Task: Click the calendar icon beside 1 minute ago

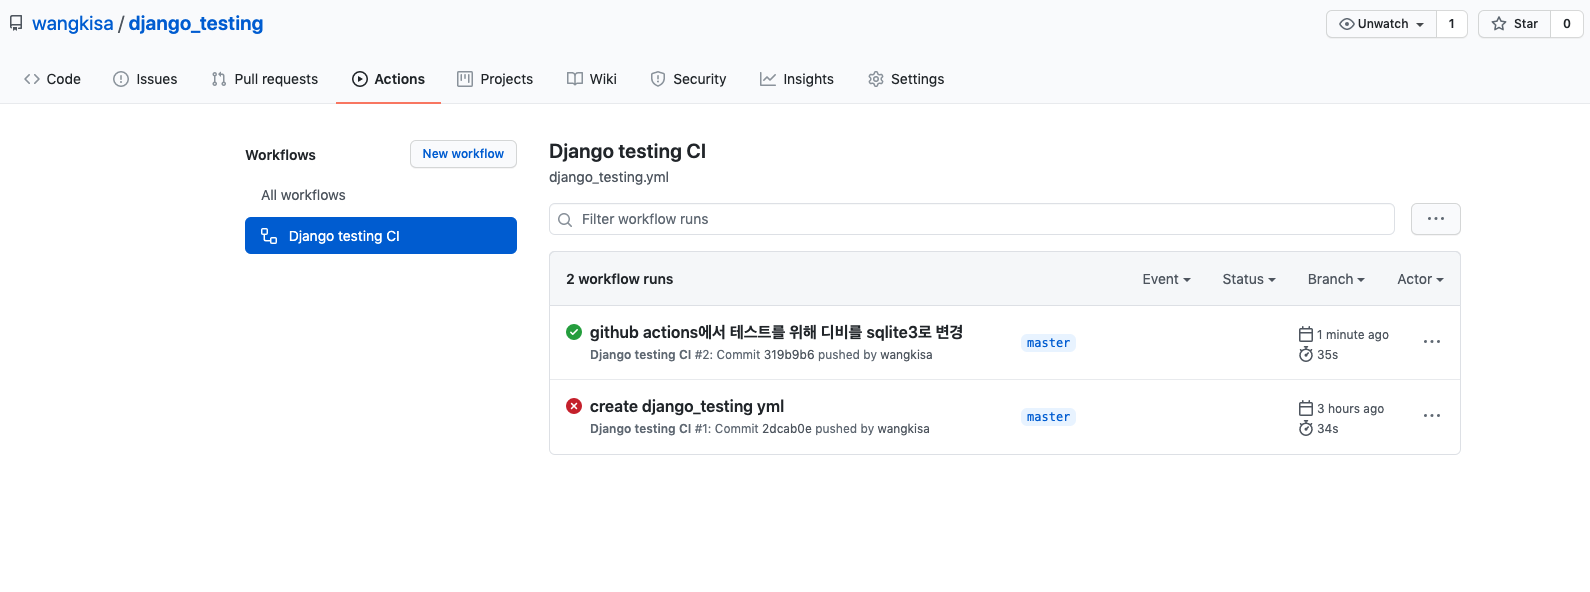Action: pos(1306,334)
